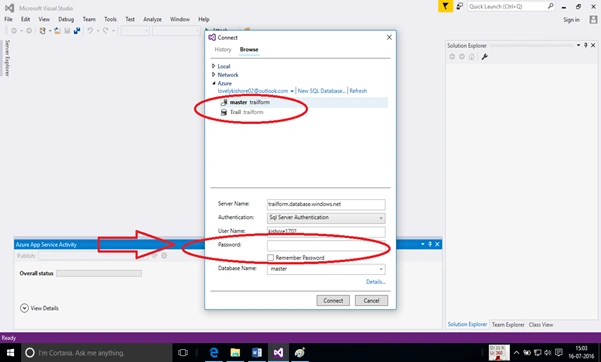
Task: Click Solution Explorer Home icon
Action: [x=472, y=57]
